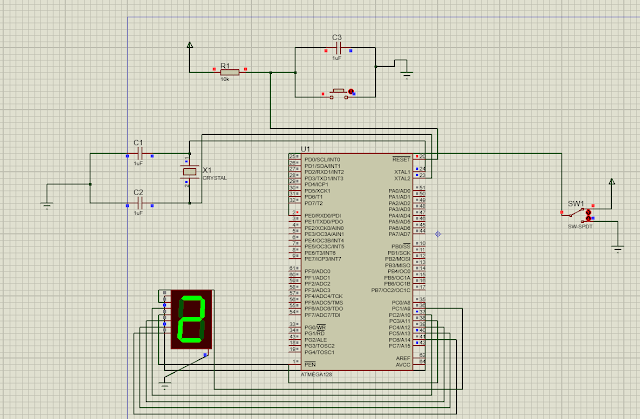
Task: Click the PEN pin label
Action: point(310,364)
